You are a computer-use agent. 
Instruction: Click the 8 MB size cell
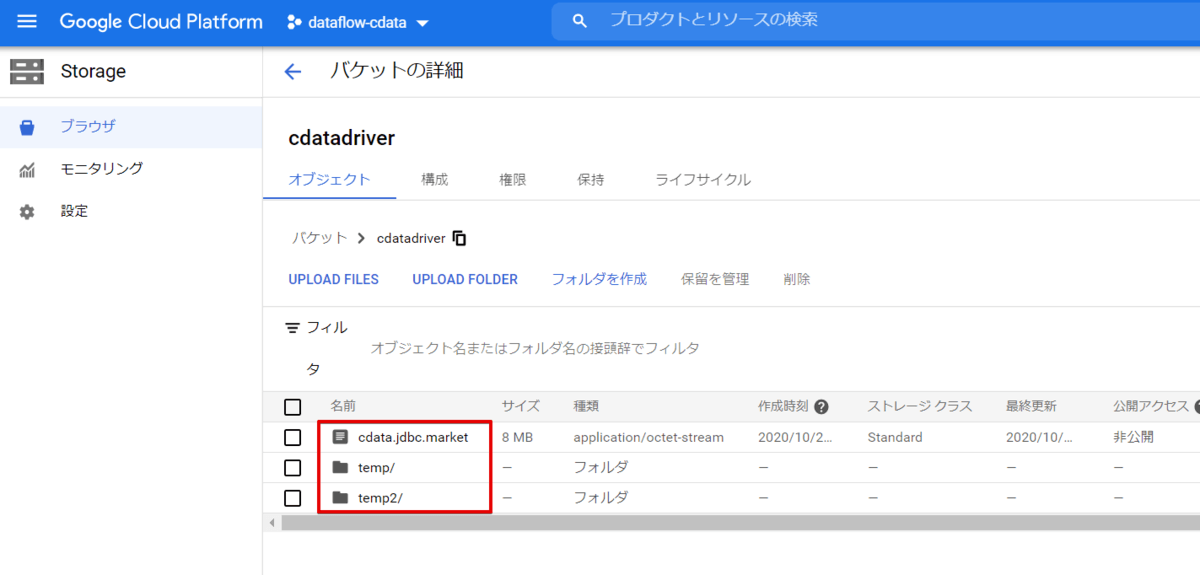tap(517, 437)
